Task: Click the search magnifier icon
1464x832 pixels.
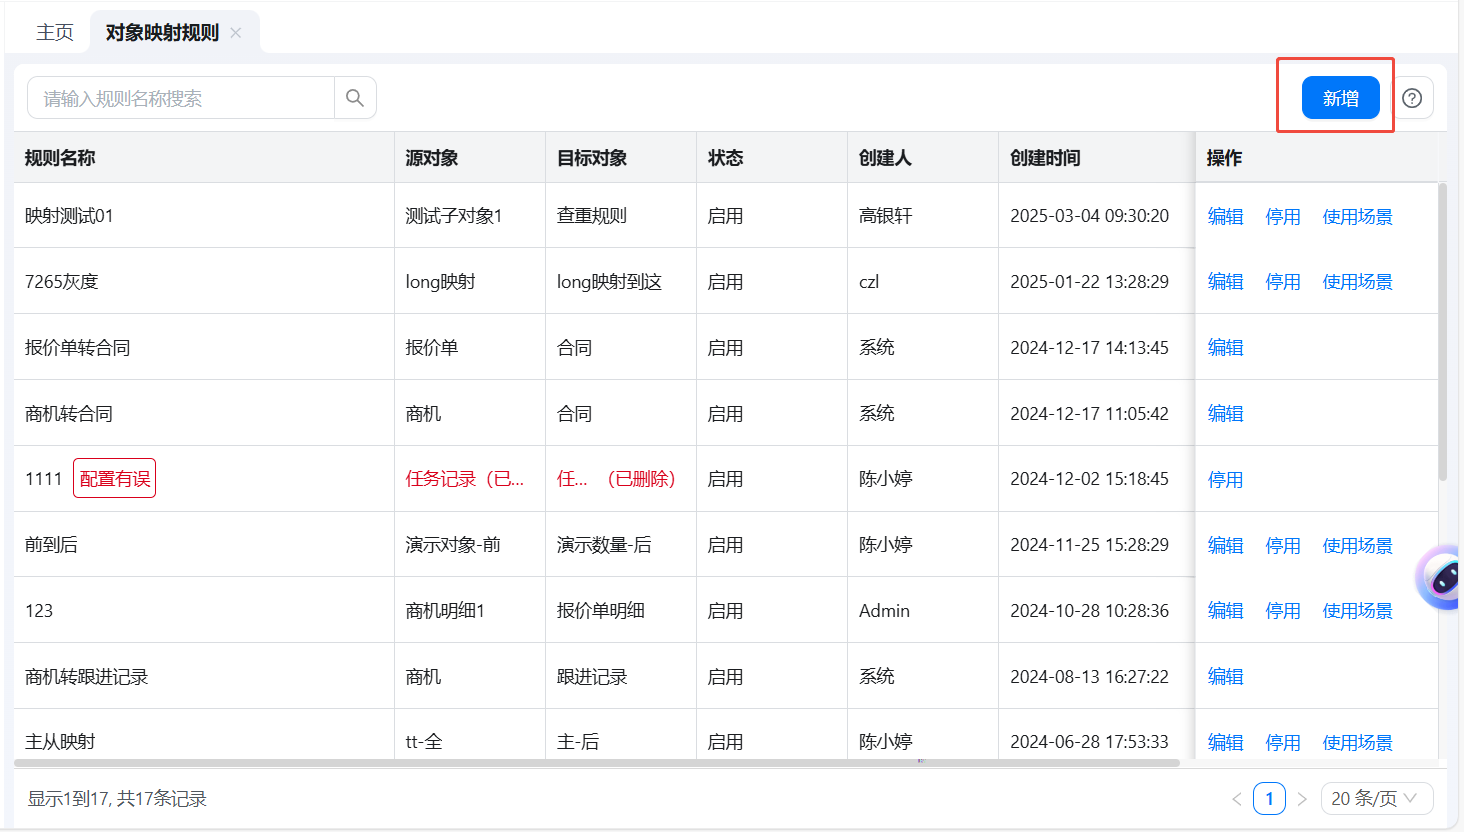Action: pos(355,98)
